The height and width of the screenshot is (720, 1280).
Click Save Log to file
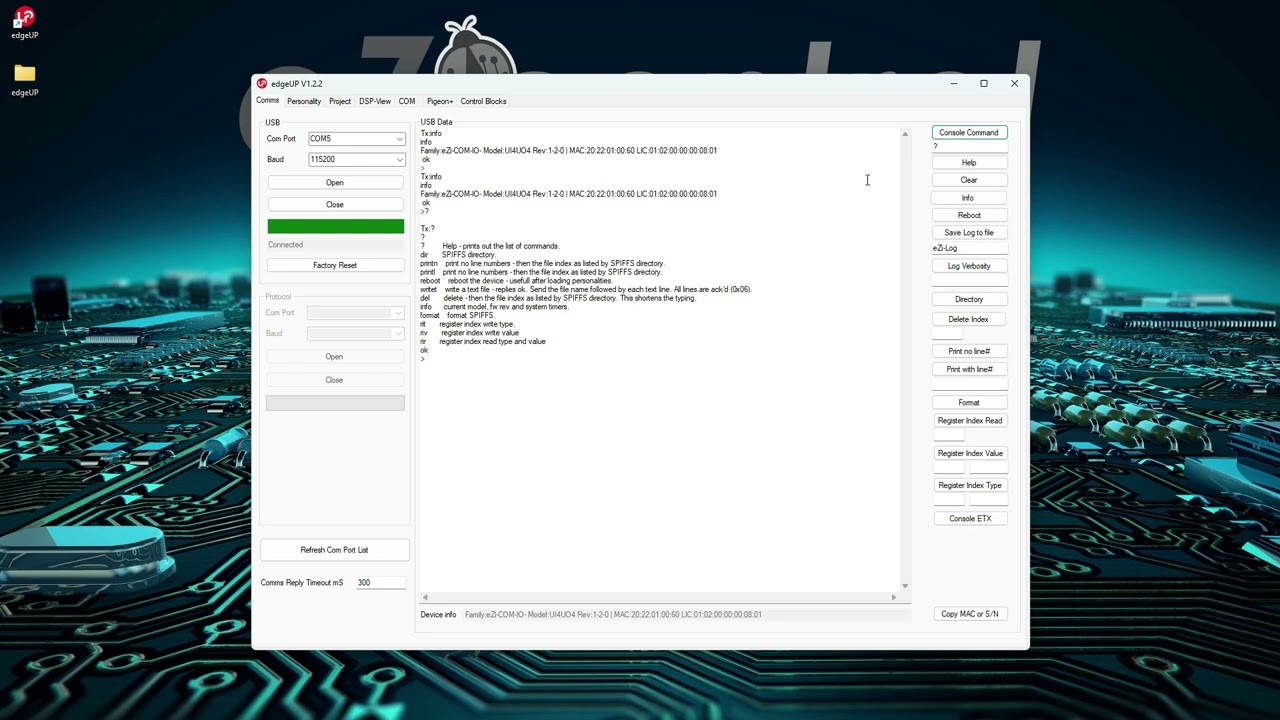pos(969,233)
